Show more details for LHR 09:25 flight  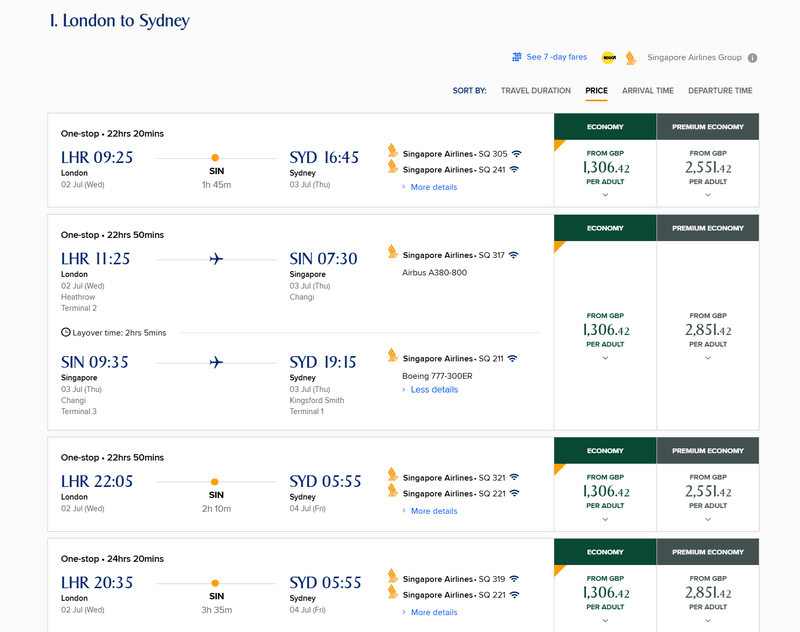[434, 187]
